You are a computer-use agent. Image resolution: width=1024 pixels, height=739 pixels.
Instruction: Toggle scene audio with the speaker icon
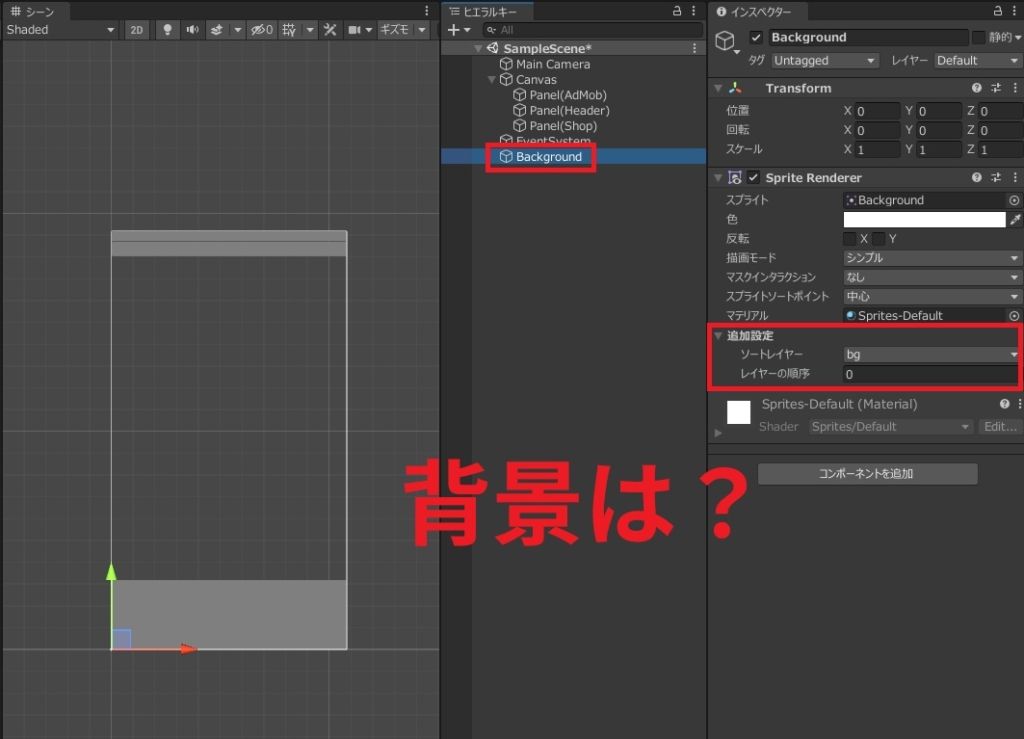click(191, 30)
